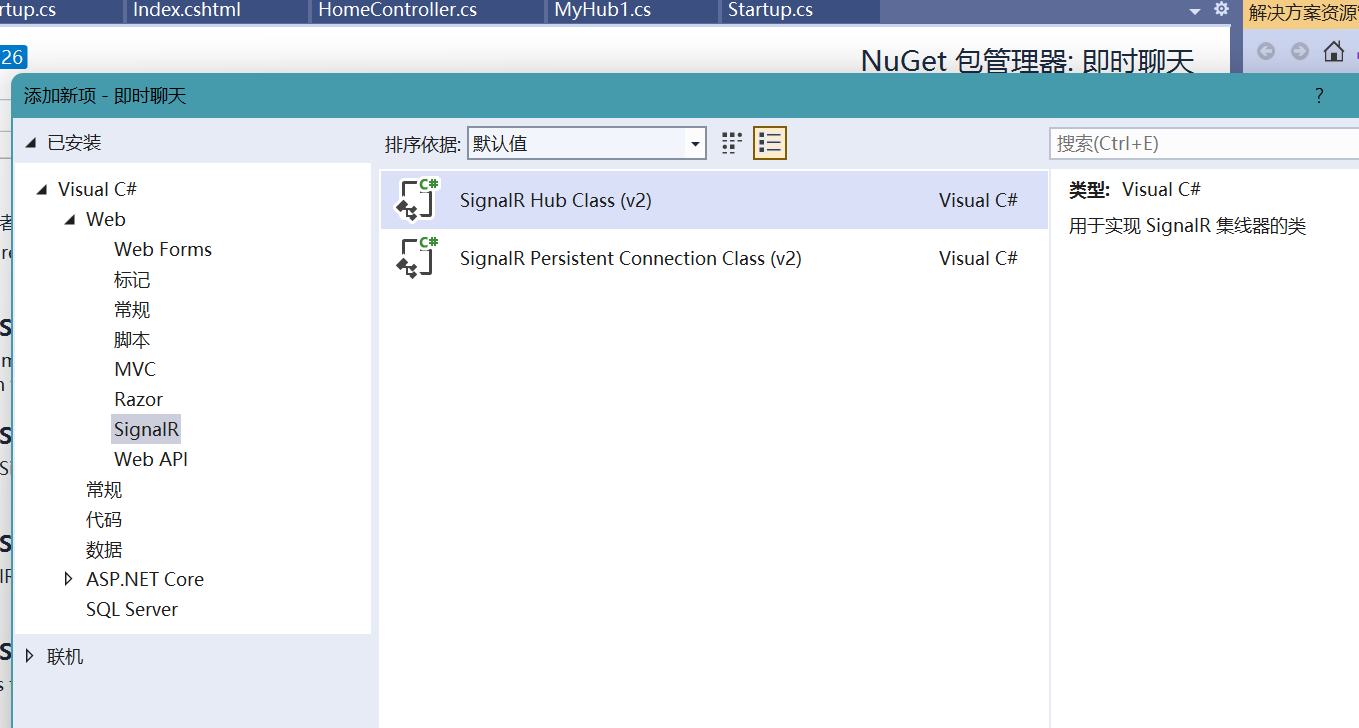1359x728 pixels.
Task: Click the SignalR Hub Class template icon
Action: [x=418, y=199]
